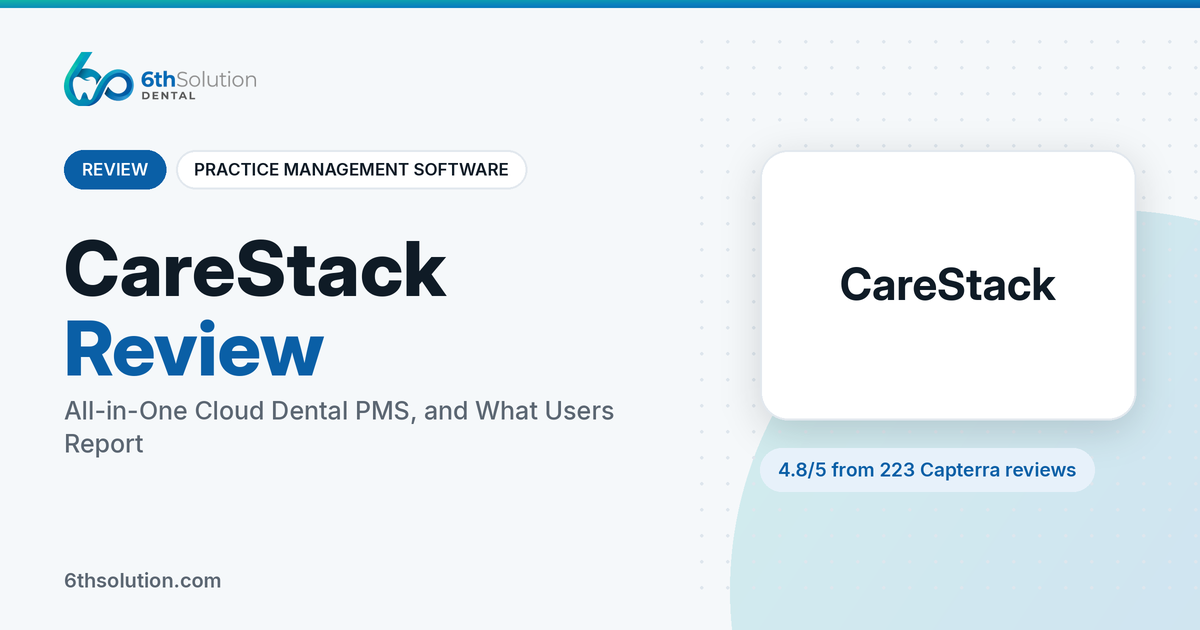Open the CareStack logo card
This screenshot has height=630, width=1200.
point(948,285)
